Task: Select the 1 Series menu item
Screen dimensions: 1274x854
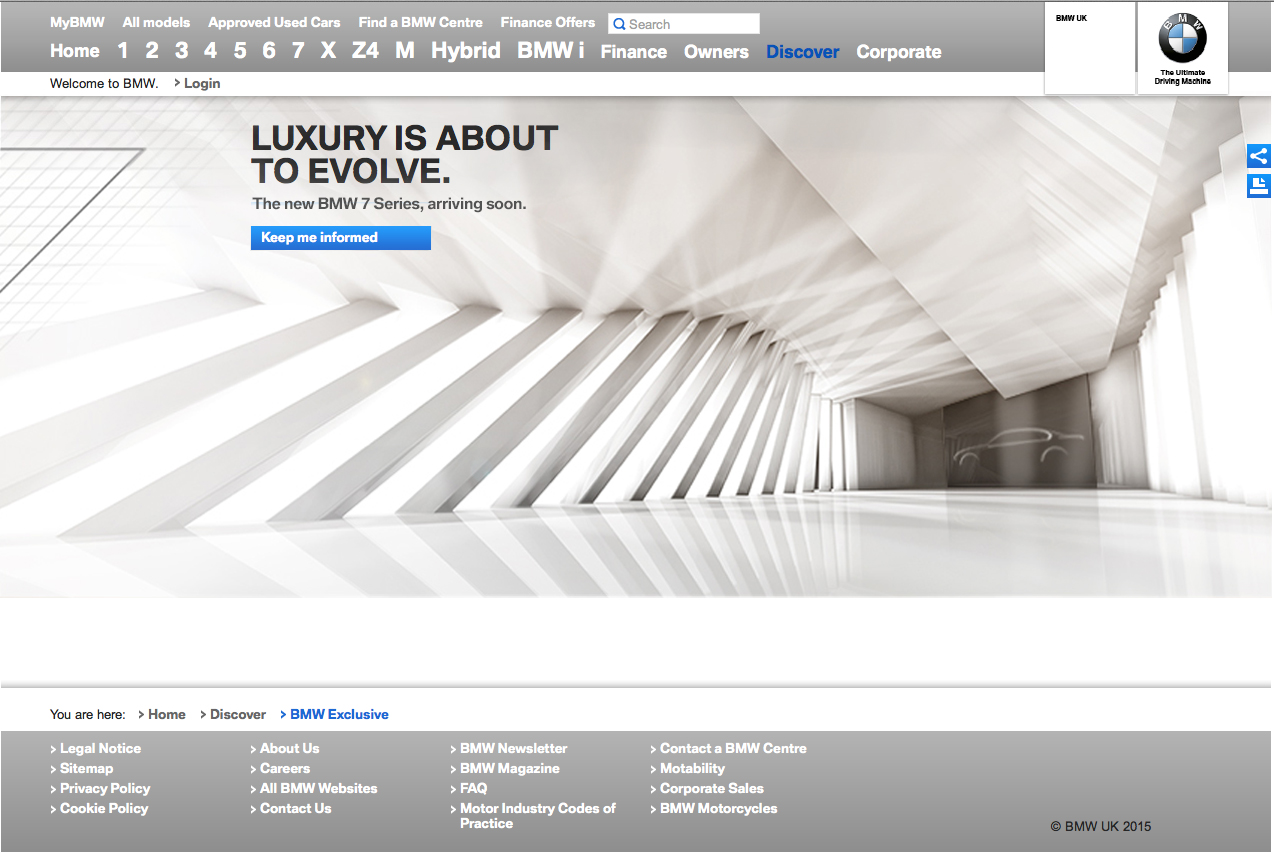Action: point(123,51)
